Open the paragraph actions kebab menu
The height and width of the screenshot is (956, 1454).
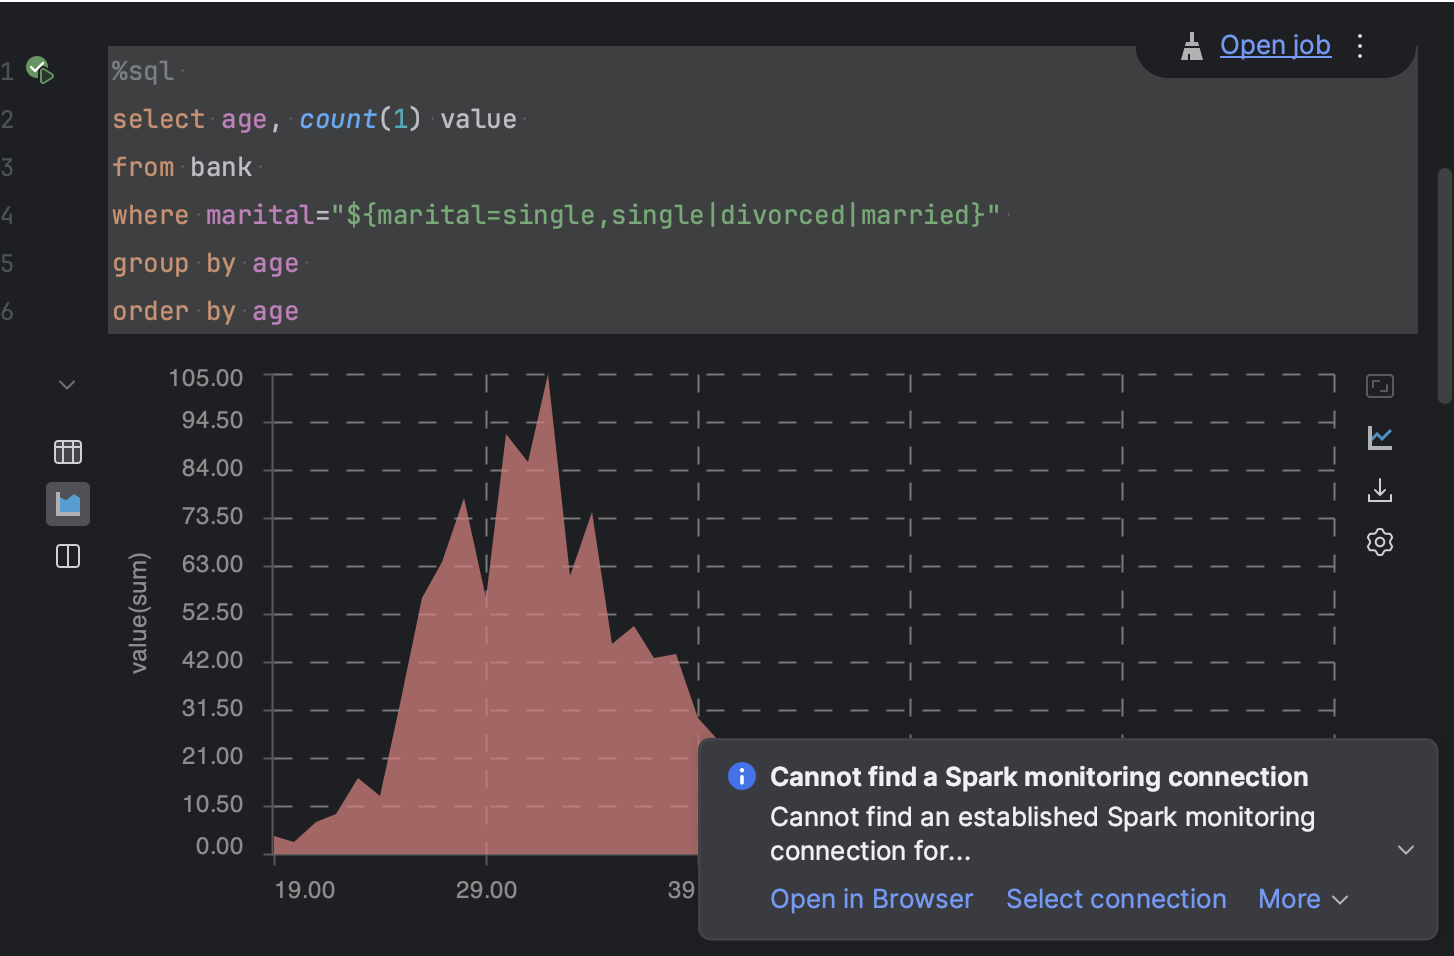coord(1360,45)
